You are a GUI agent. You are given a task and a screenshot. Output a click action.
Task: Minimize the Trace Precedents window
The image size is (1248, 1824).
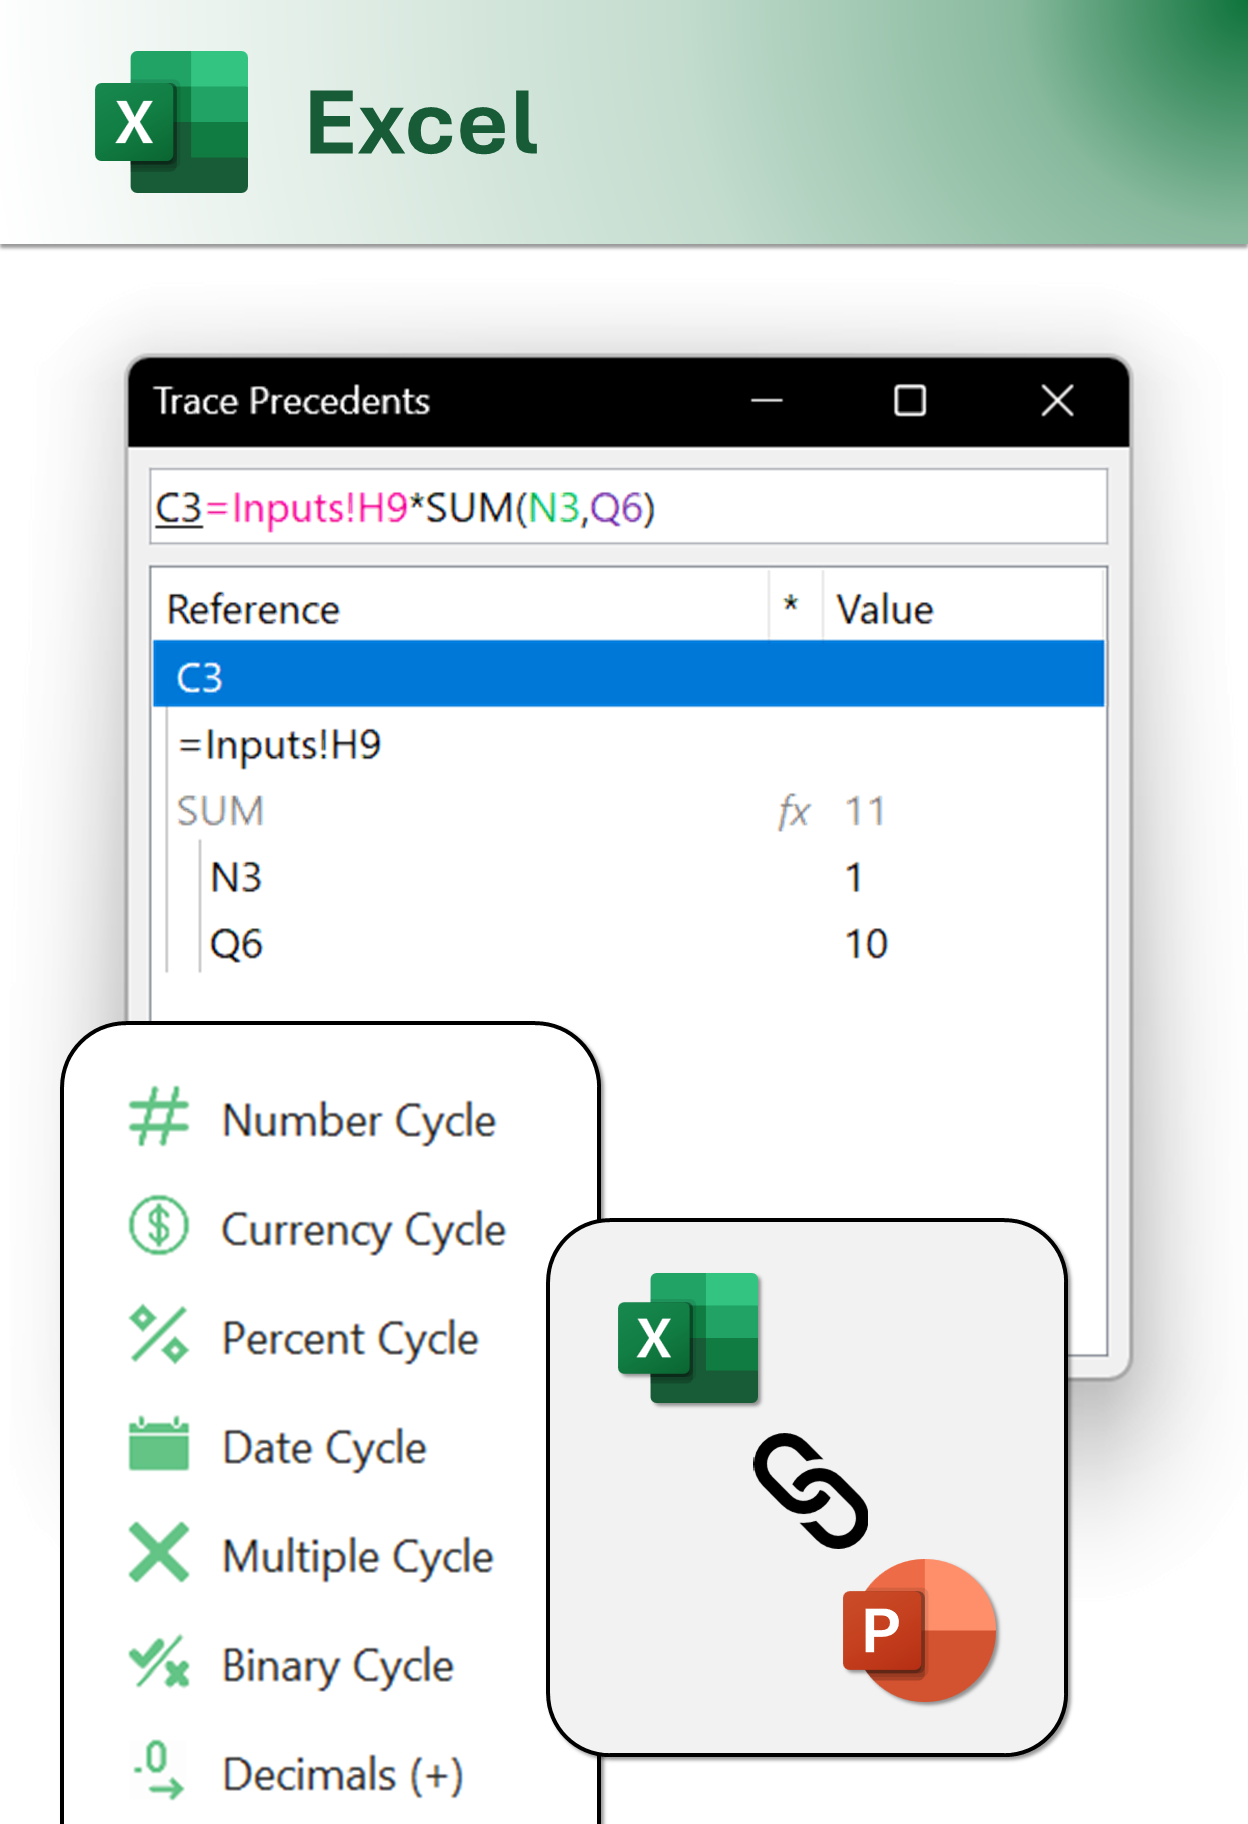point(767,401)
